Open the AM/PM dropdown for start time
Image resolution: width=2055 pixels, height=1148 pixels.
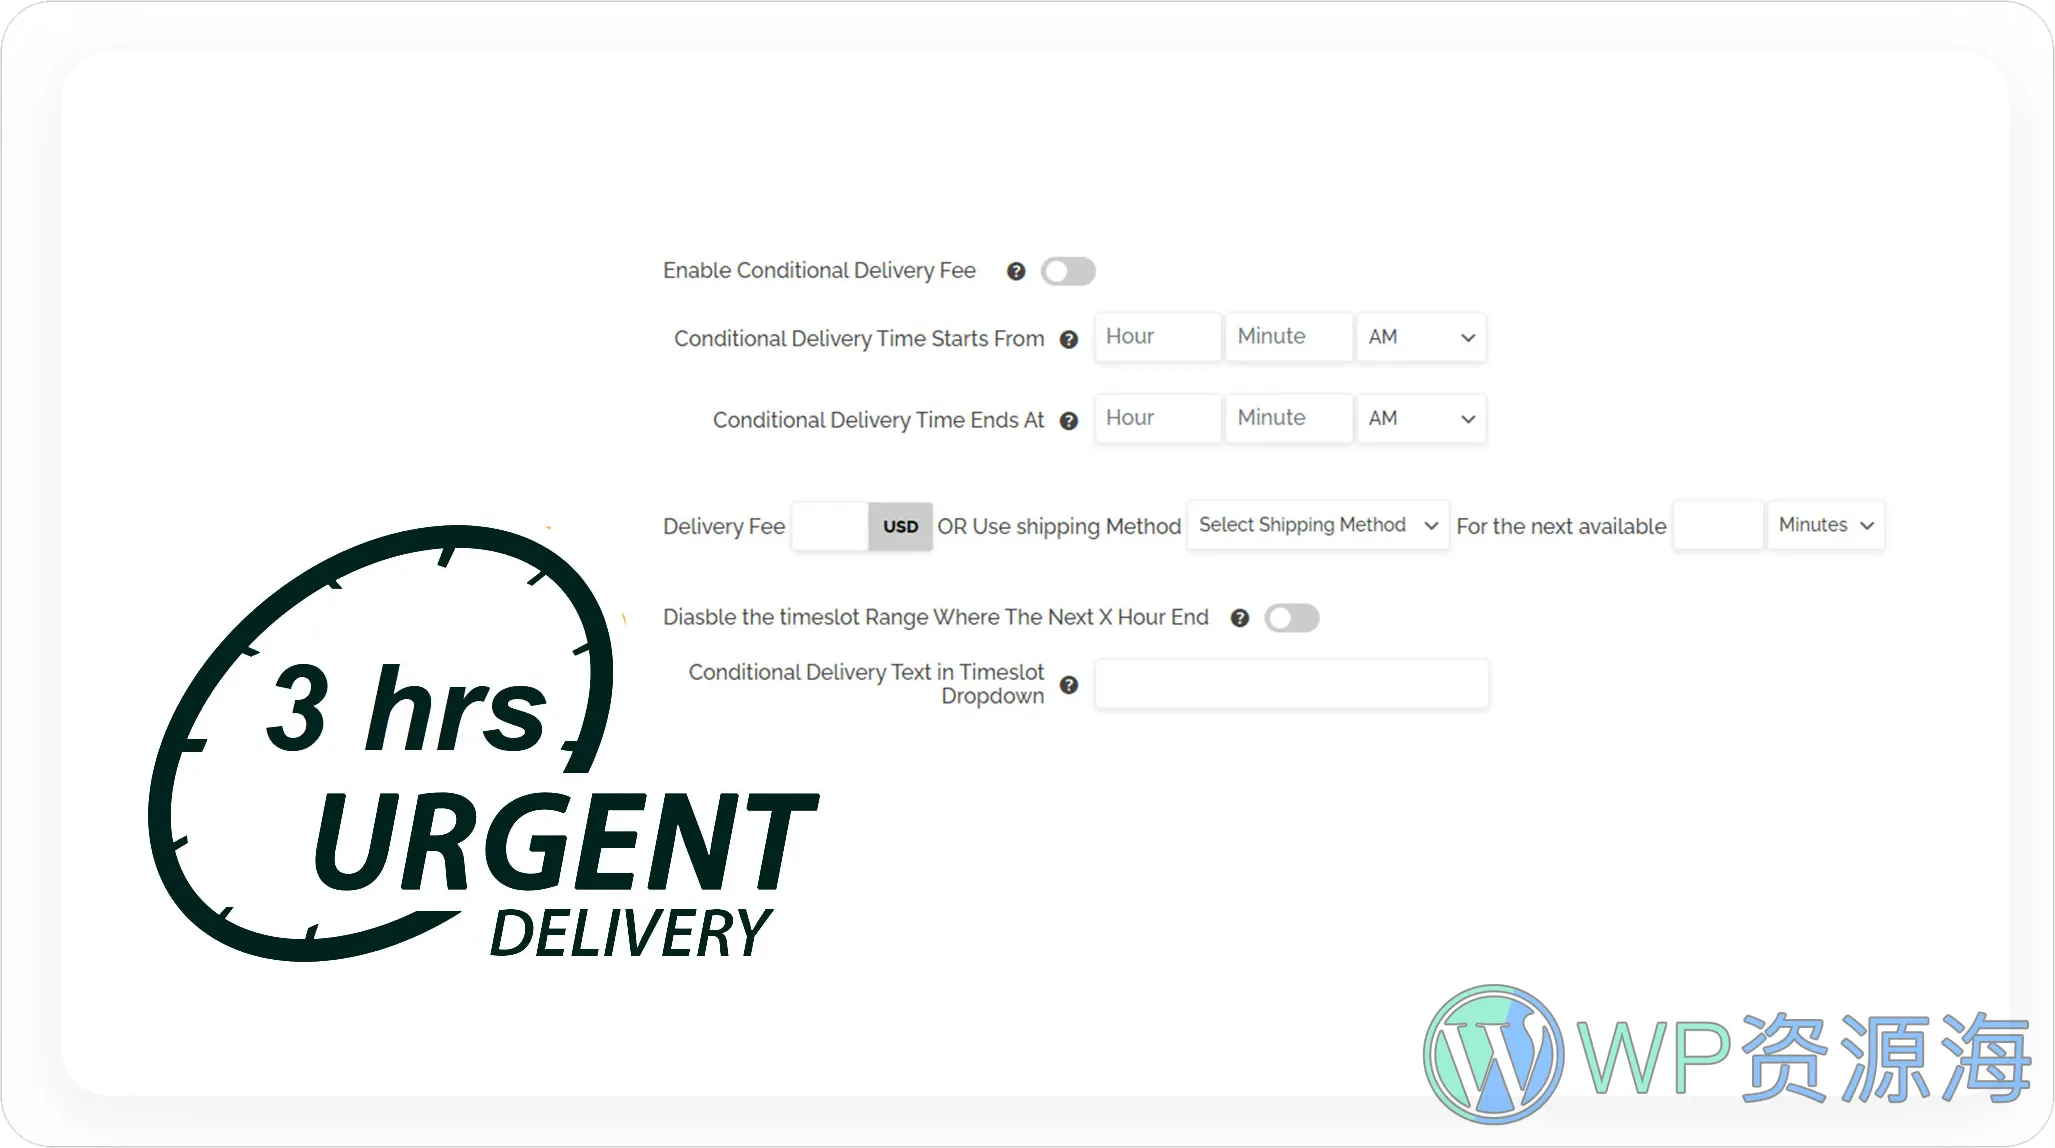(1420, 336)
